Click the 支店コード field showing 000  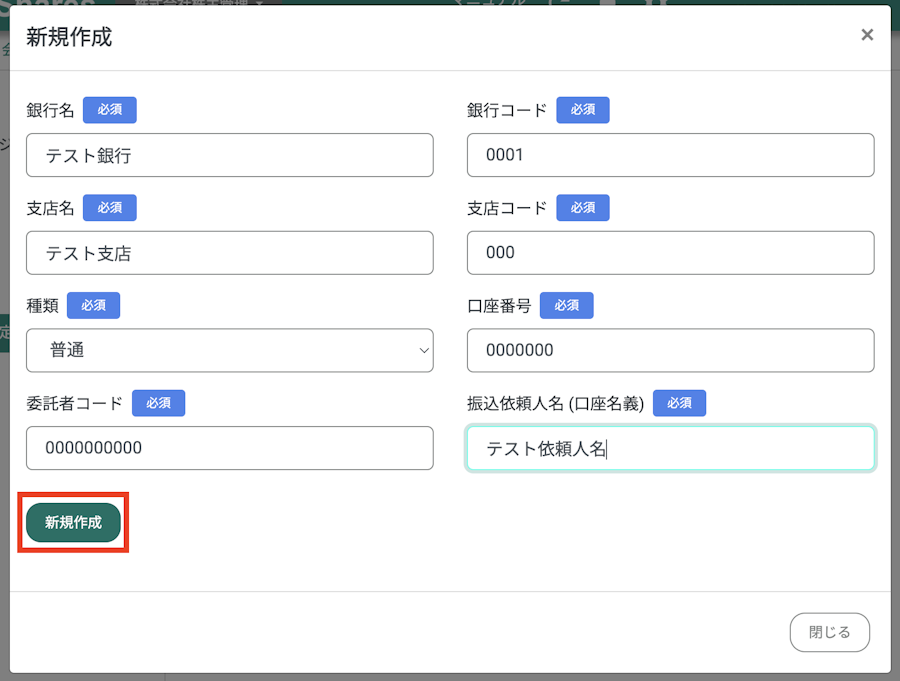(x=670, y=253)
